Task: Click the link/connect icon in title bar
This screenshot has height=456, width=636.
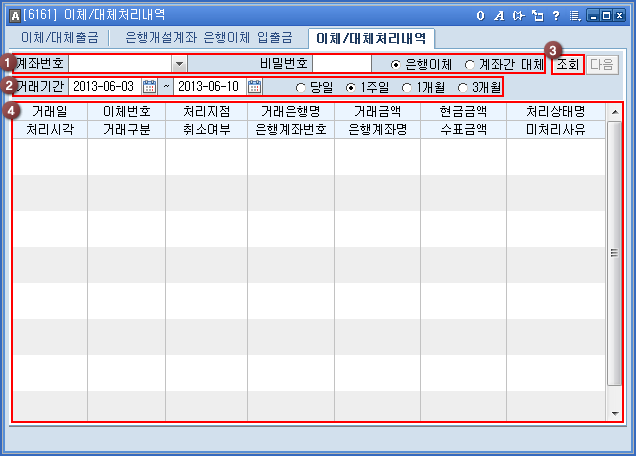Action: click(517, 15)
